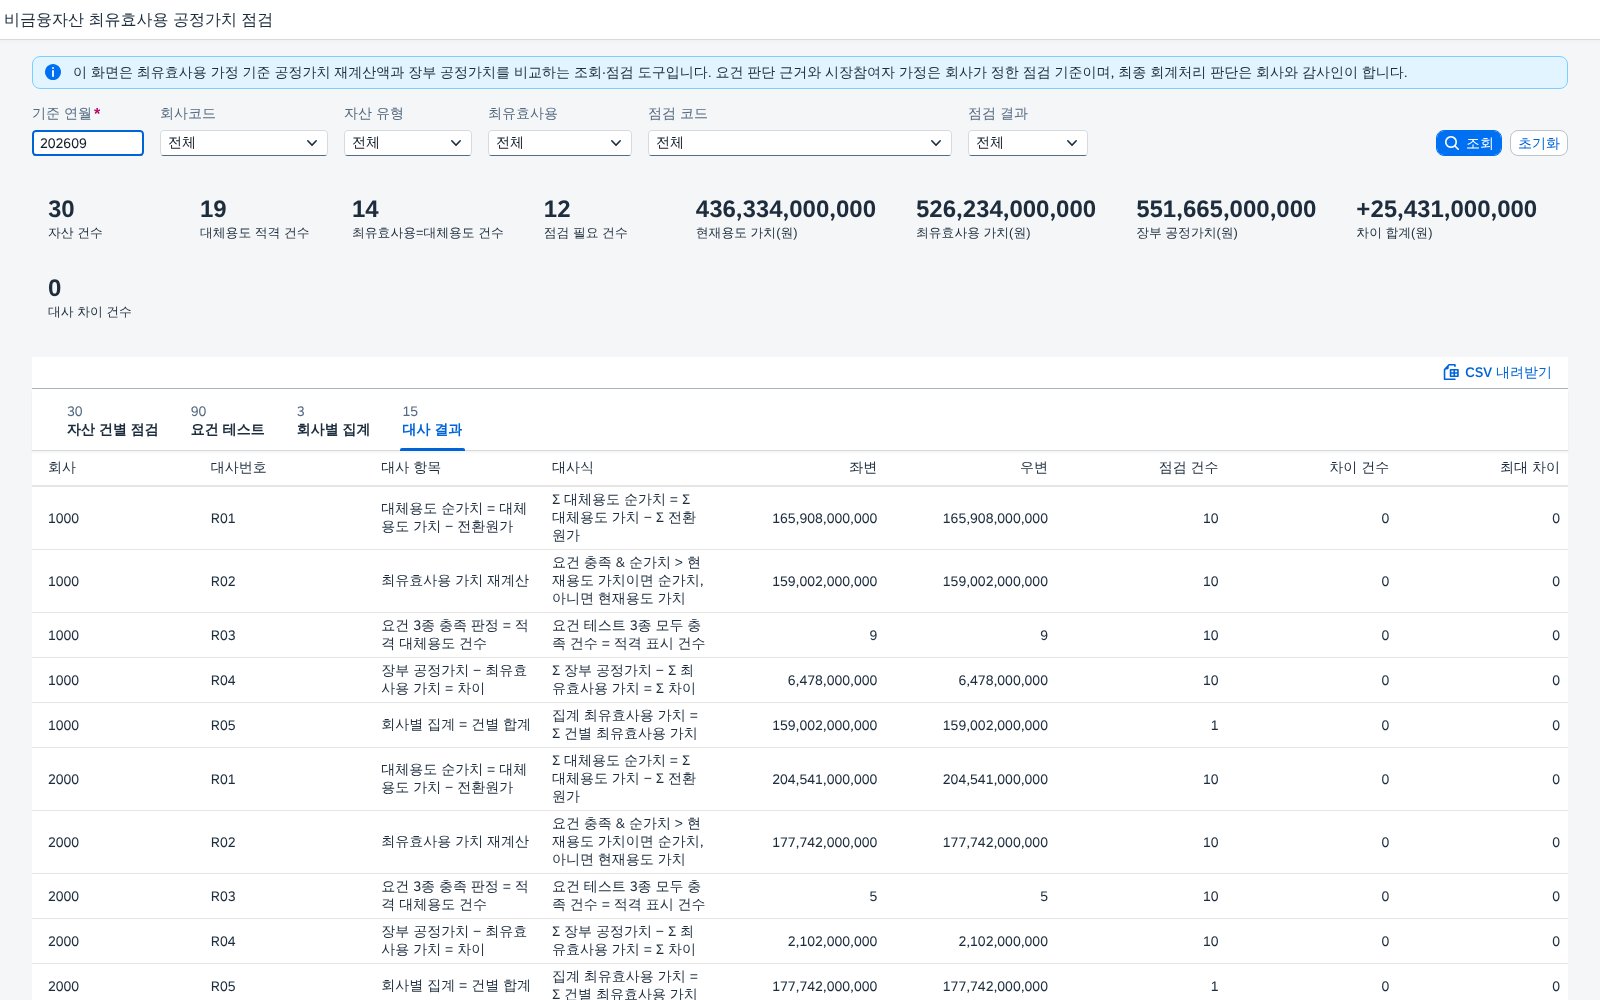Click the 대사 항목 column header
This screenshot has width=1600, height=1000.
click(411, 467)
